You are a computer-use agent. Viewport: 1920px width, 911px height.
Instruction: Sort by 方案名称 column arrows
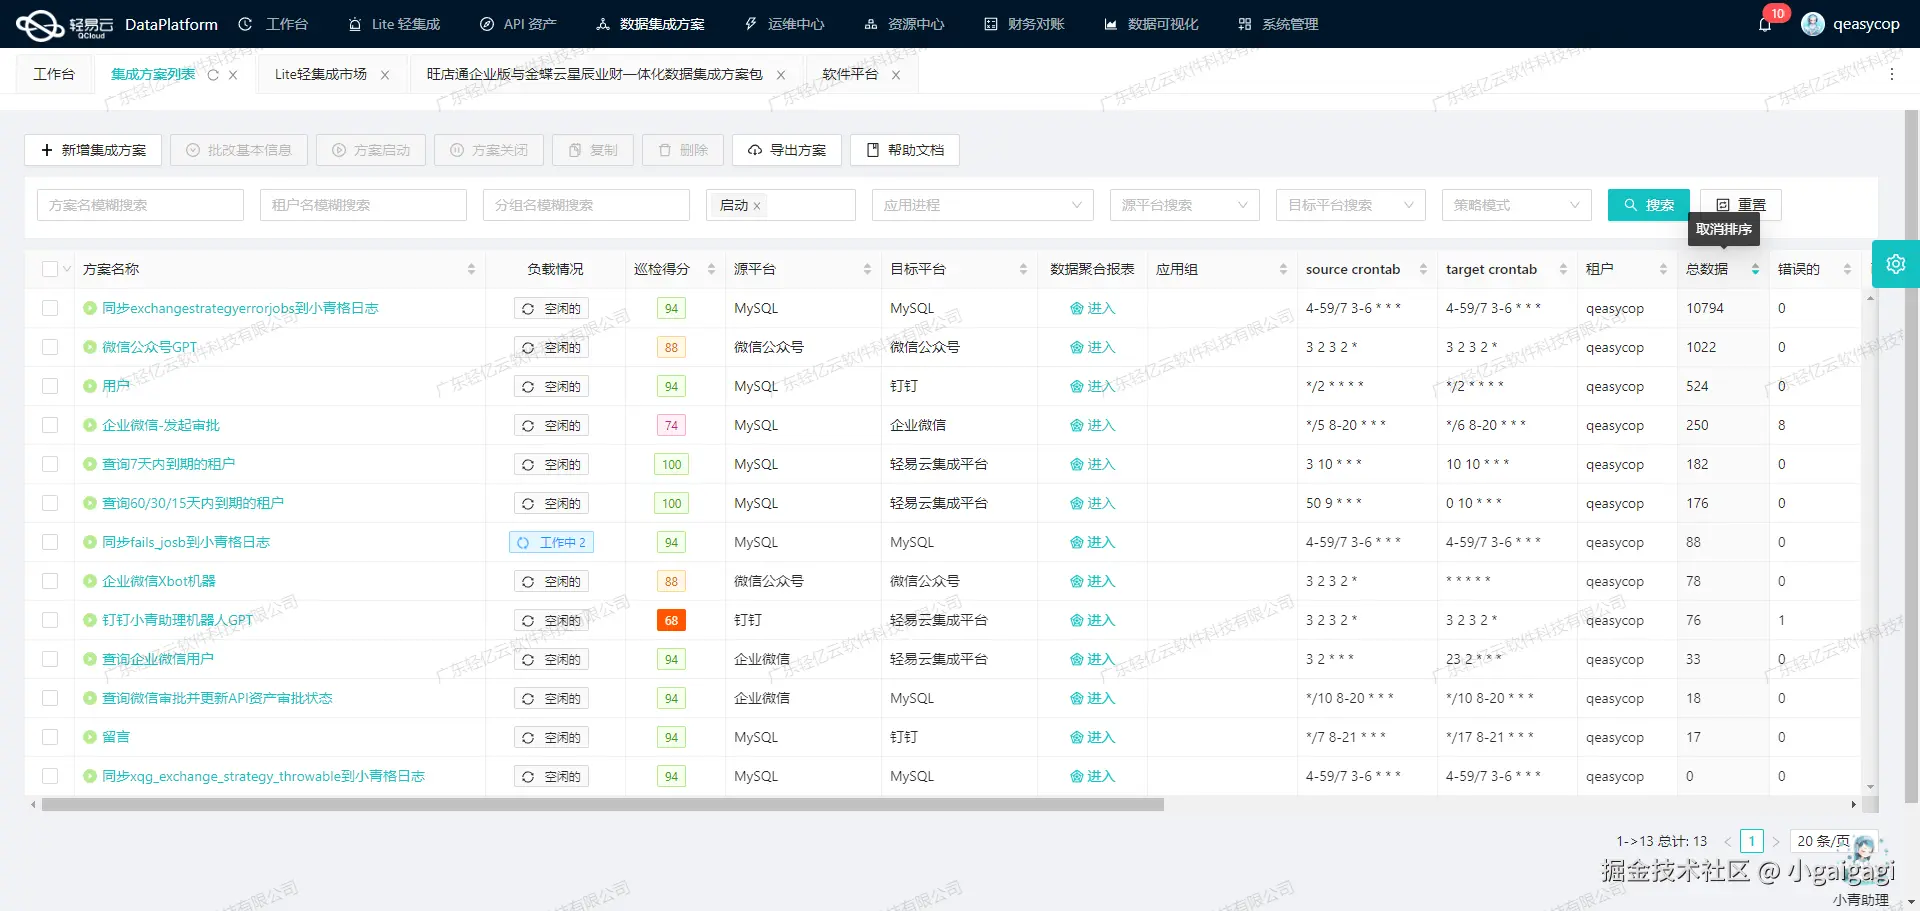coord(471,269)
